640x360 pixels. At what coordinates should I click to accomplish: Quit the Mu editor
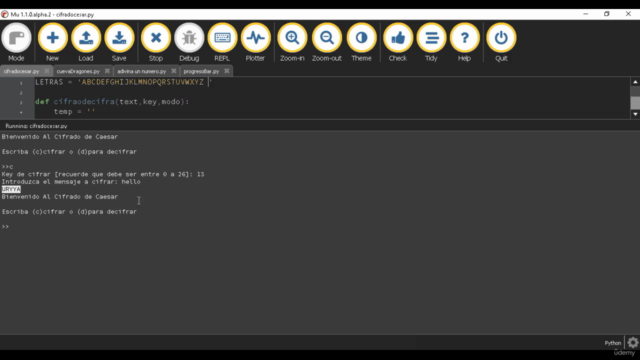501,42
